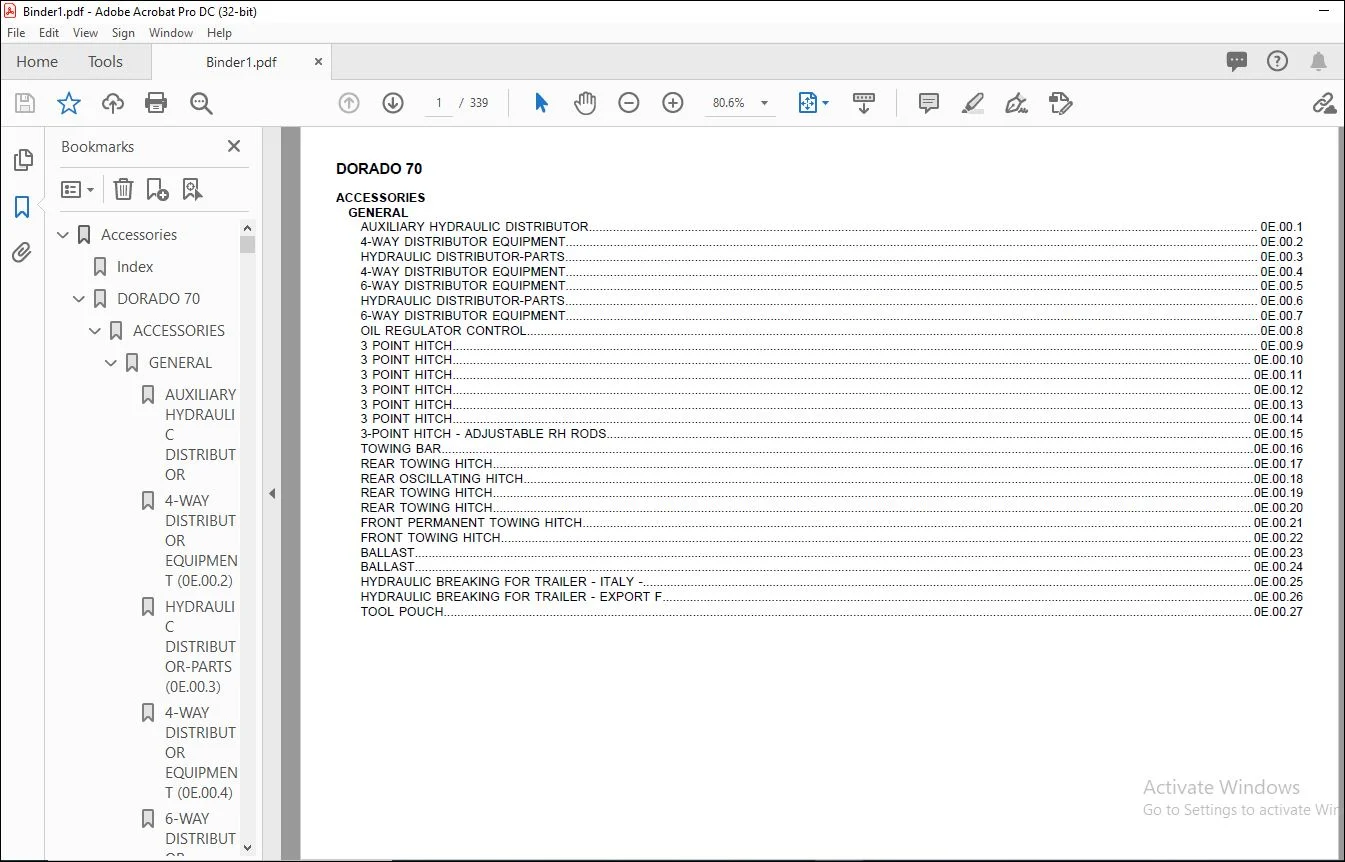Open the Help question mark icon

coord(1277,62)
